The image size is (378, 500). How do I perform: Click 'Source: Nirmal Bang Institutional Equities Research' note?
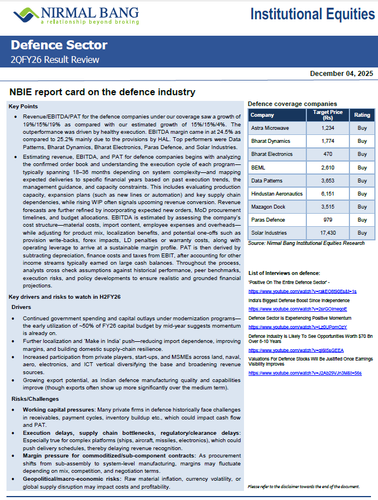(306, 243)
